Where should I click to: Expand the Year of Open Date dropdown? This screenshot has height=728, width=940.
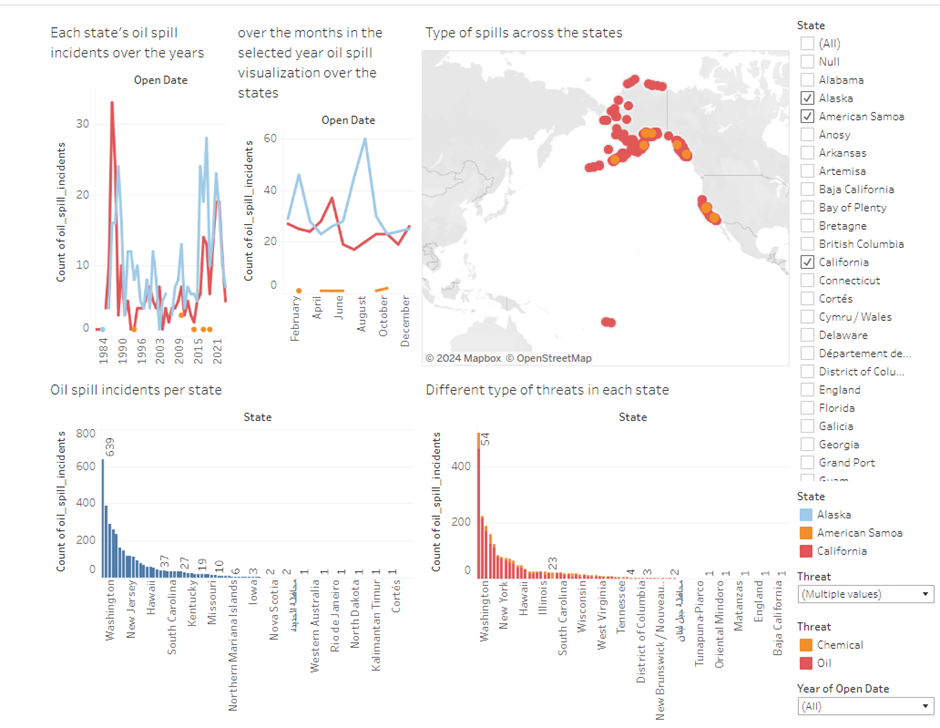coord(865,706)
